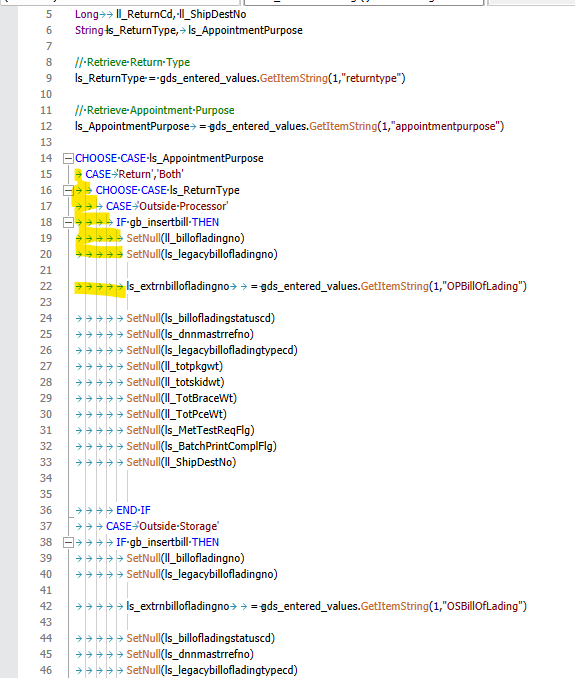Click the "appointmentpurpose" string literal on line 12
575x678 pixels.
click(445, 126)
